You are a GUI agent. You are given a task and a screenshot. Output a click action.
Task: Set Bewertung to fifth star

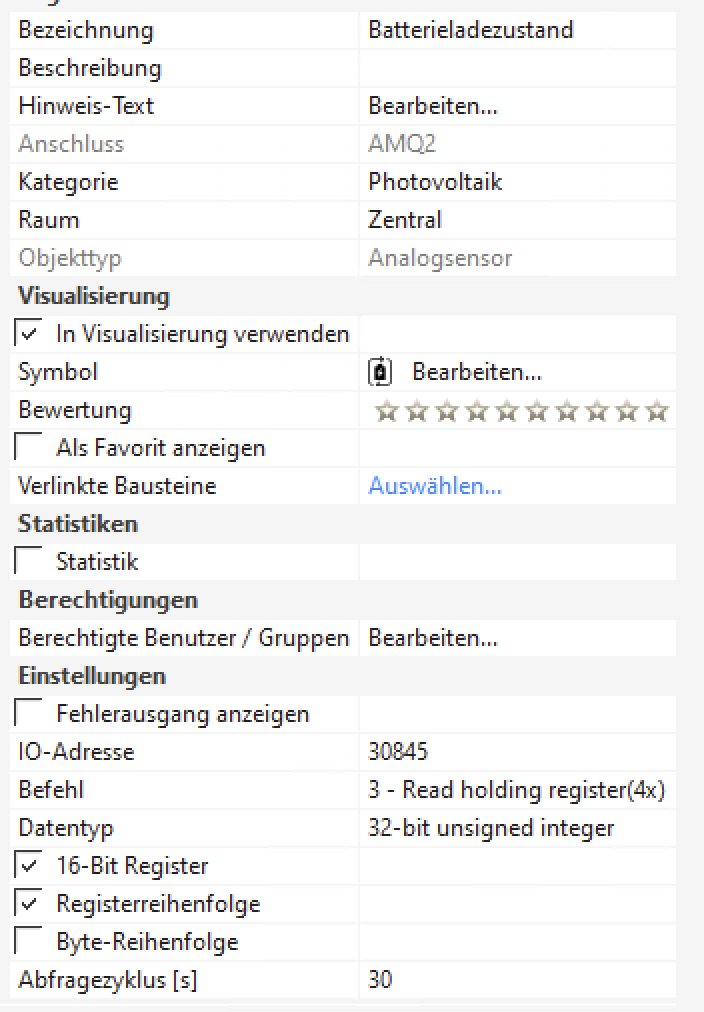507,410
